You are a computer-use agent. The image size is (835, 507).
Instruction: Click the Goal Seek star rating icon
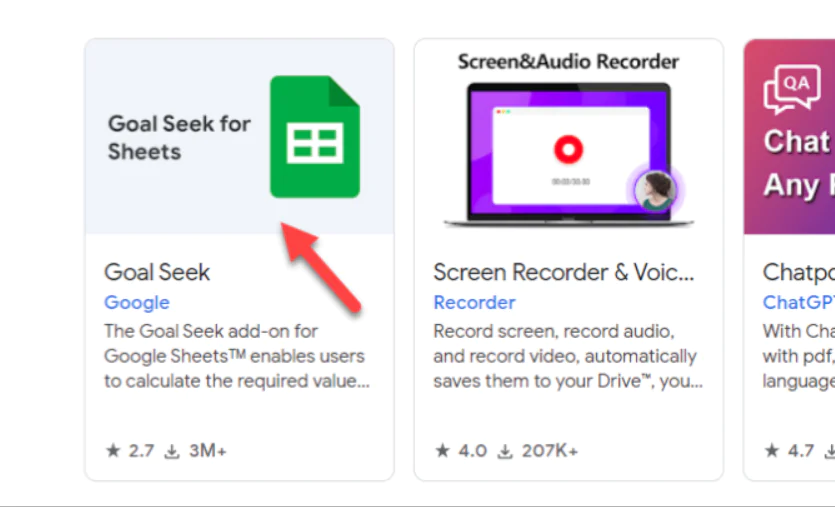(x=113, y=451)
